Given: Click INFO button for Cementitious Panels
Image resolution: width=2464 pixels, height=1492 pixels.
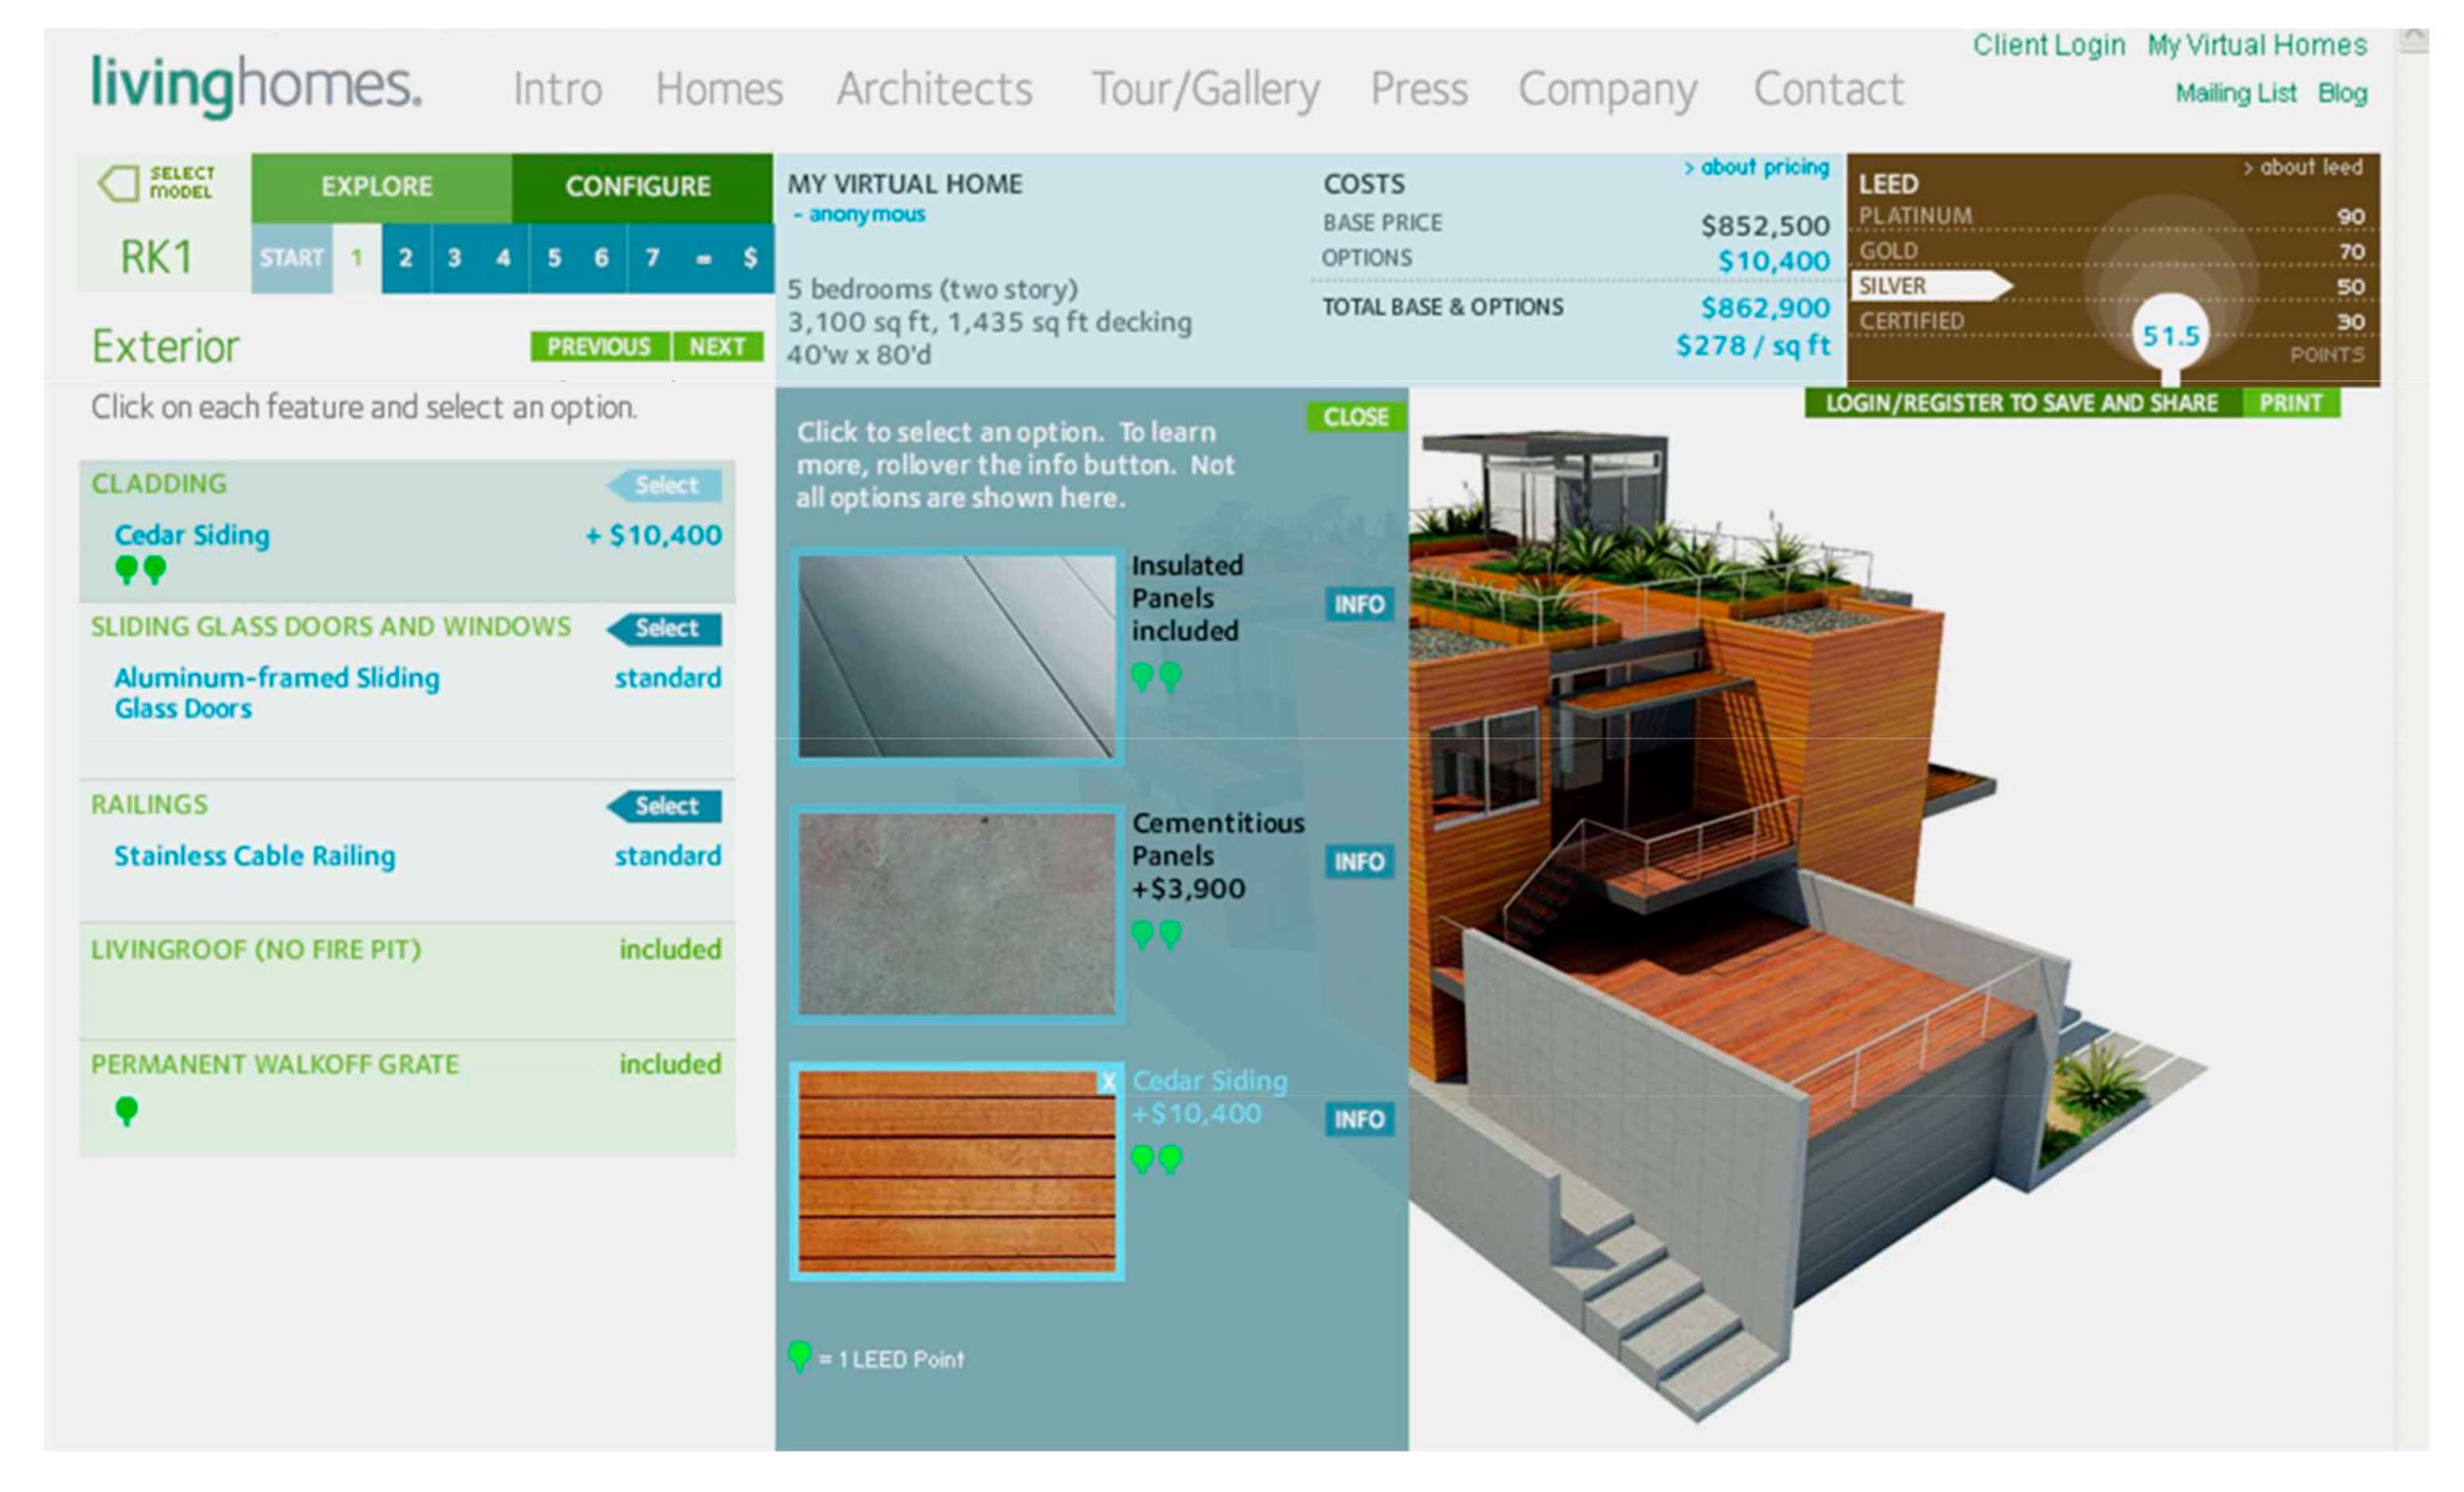Looking at the screenshot, I should click(x=1358, y=861).
